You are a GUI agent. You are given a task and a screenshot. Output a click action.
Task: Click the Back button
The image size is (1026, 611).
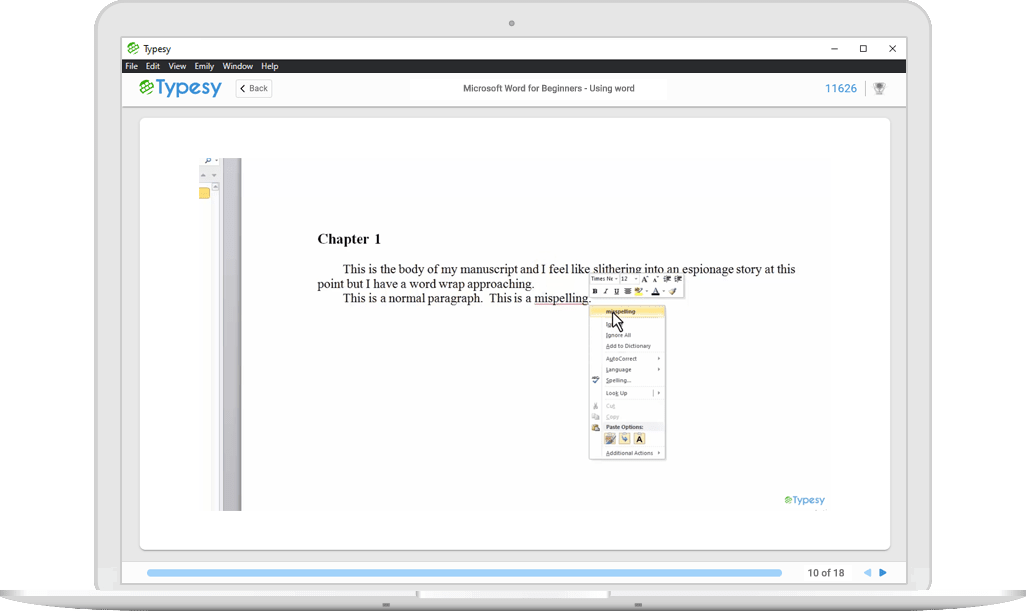(254, 88)
